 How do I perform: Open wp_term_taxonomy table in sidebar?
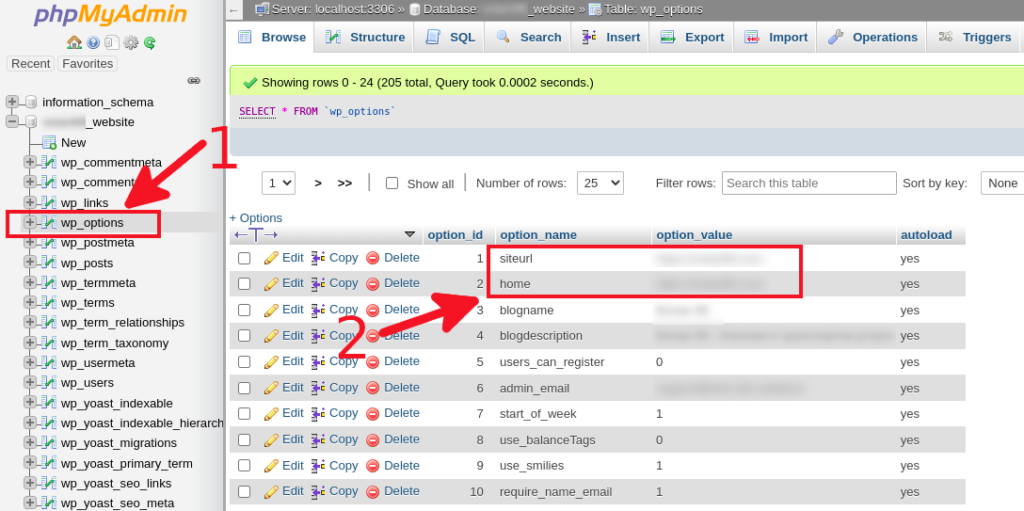115,343
